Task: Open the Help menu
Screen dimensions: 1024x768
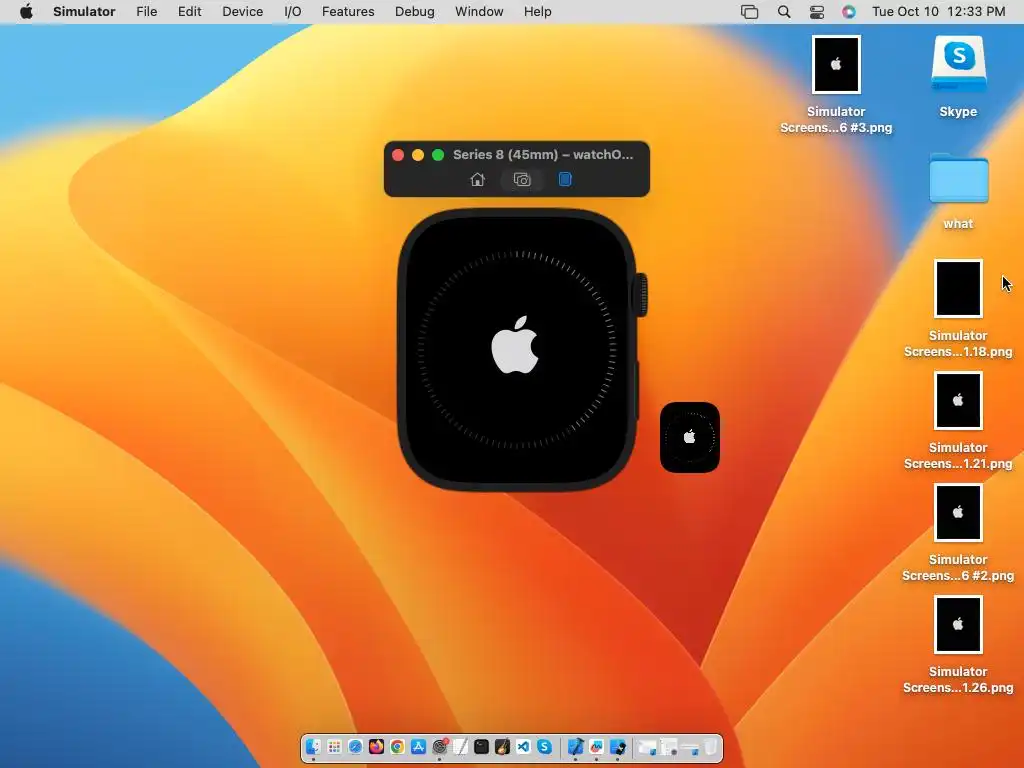Action: pos(537,12)
